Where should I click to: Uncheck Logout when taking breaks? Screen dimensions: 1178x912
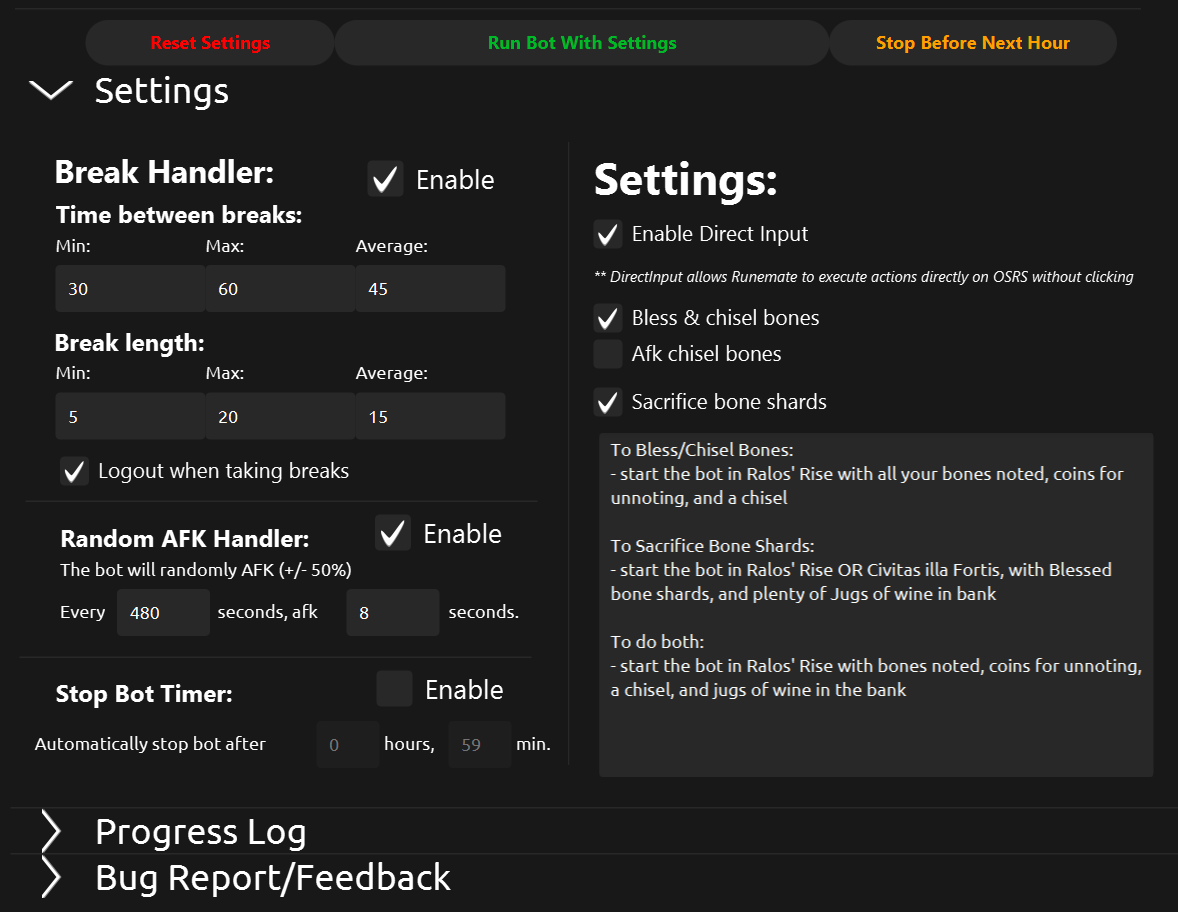coord(75,471)
